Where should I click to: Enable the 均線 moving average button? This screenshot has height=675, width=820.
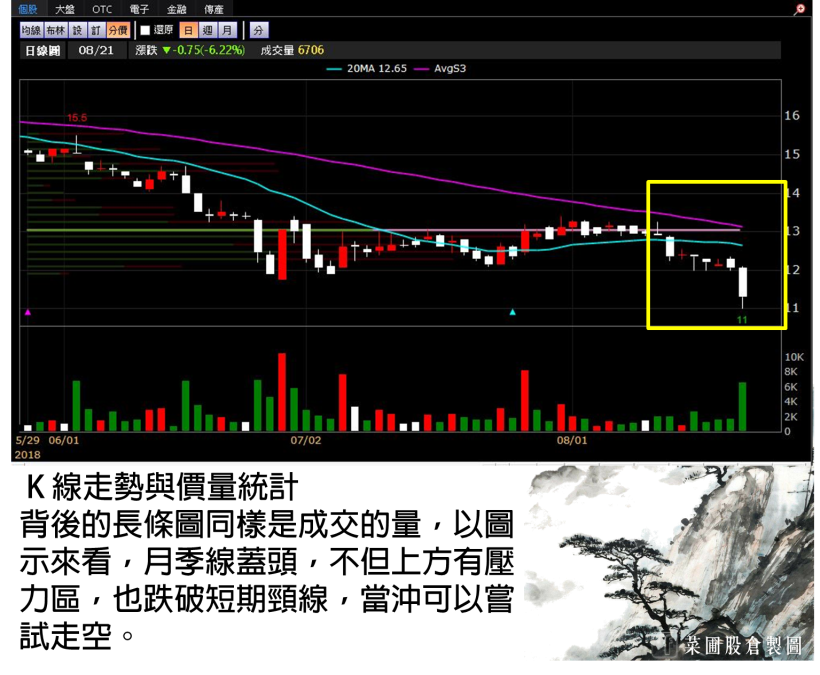point(31,30)
